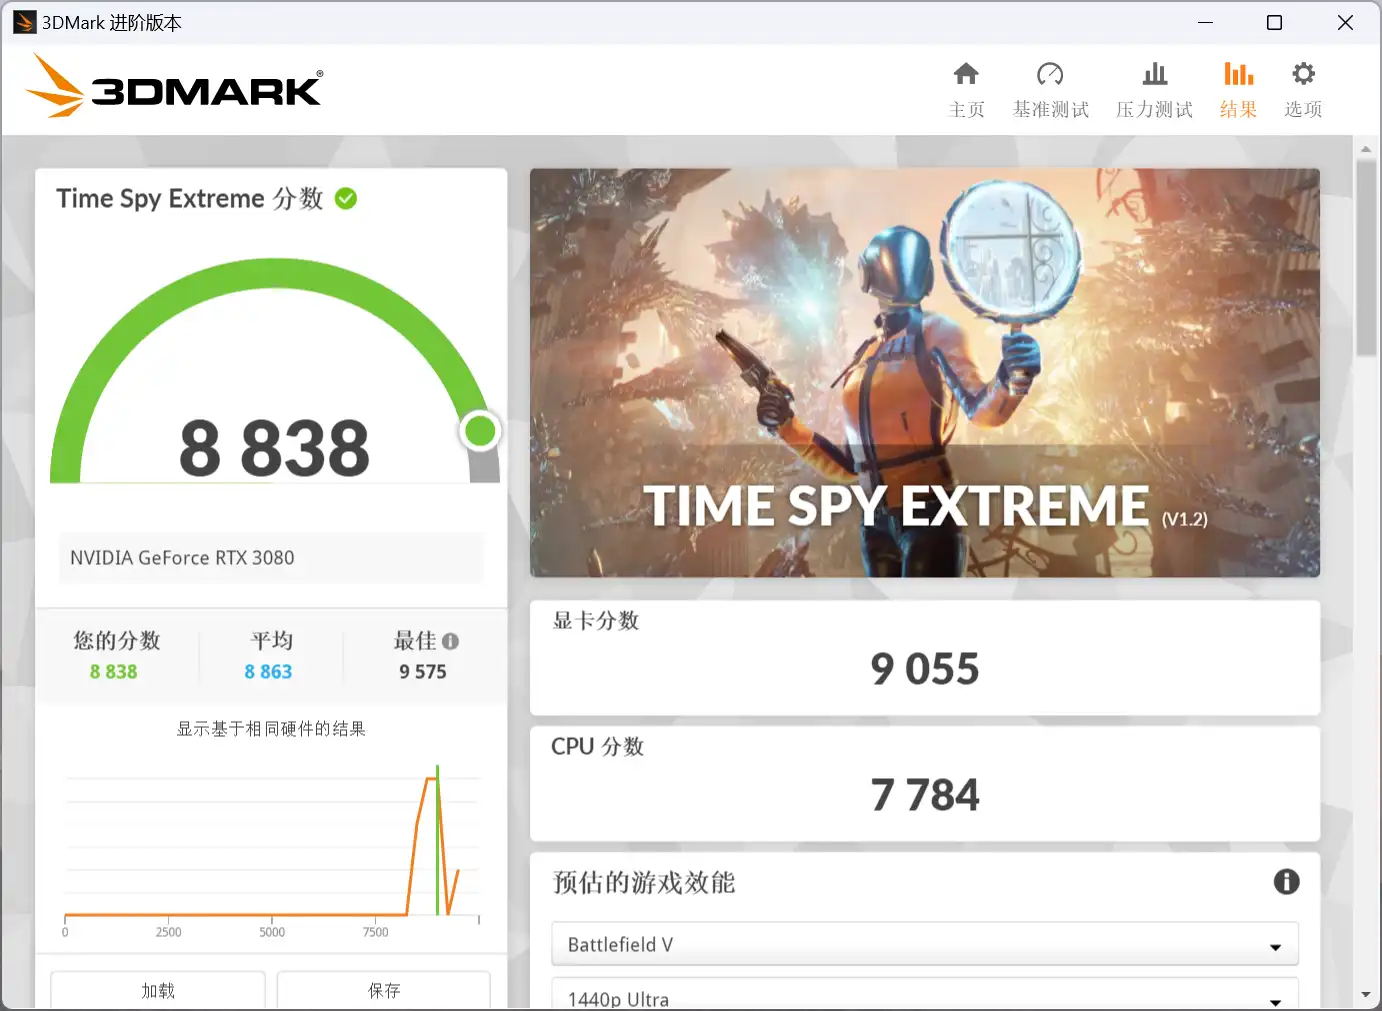Screen dimensions: 1382x1011
Task: Click the 加载 load button
Action: pyautogui.click(x=157, y=990)
